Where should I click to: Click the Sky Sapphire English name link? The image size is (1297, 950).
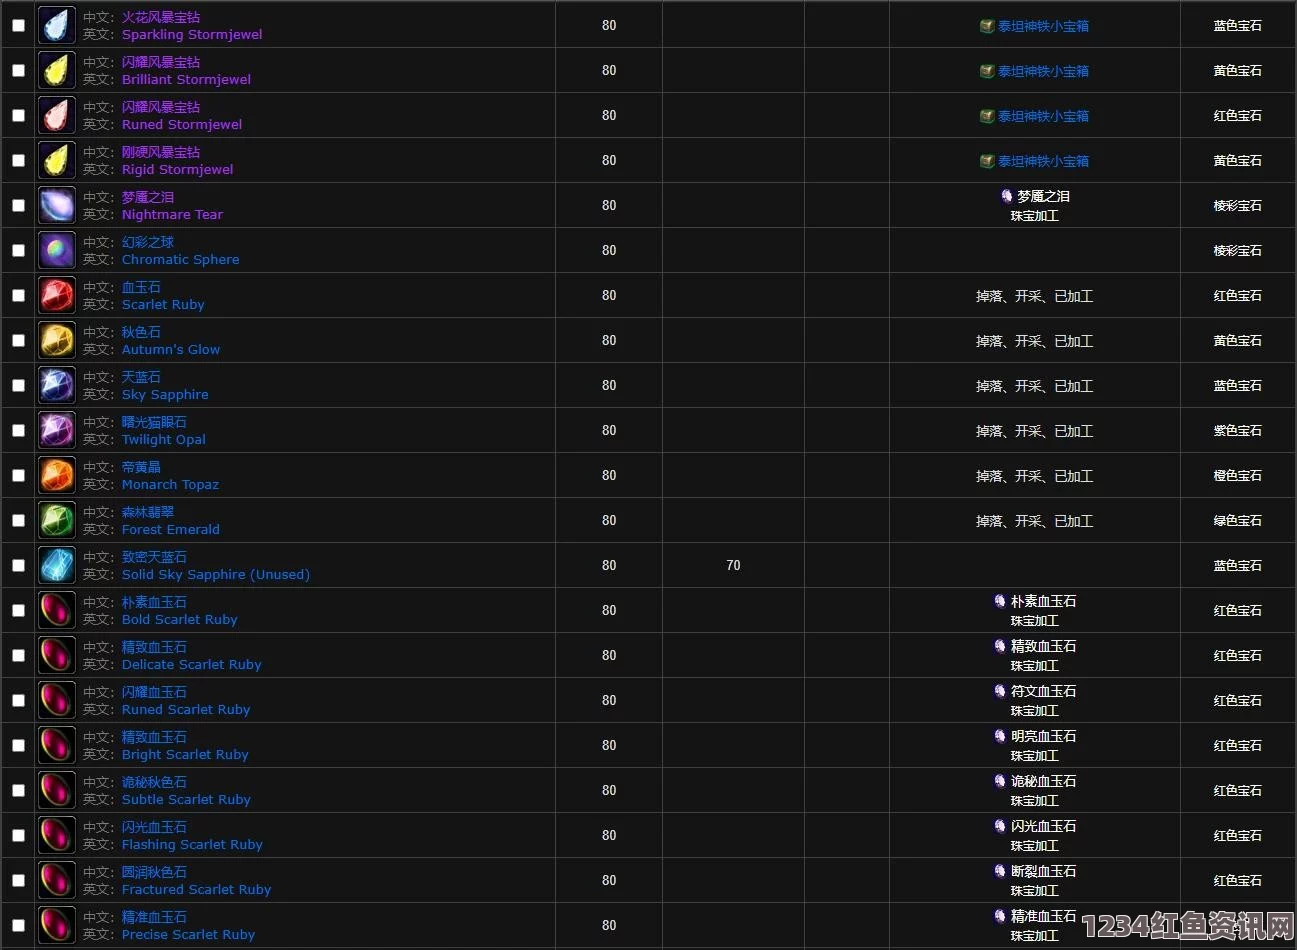165,394
